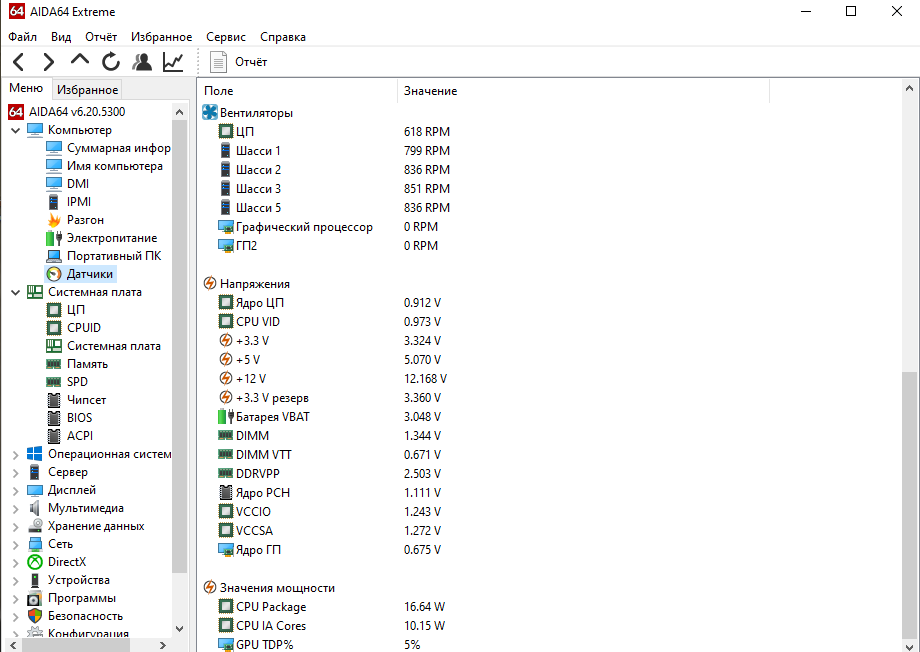Select the Портативный ПК laptop icon
The height and width of the screenshot is (652, 920).
point(54,256)
